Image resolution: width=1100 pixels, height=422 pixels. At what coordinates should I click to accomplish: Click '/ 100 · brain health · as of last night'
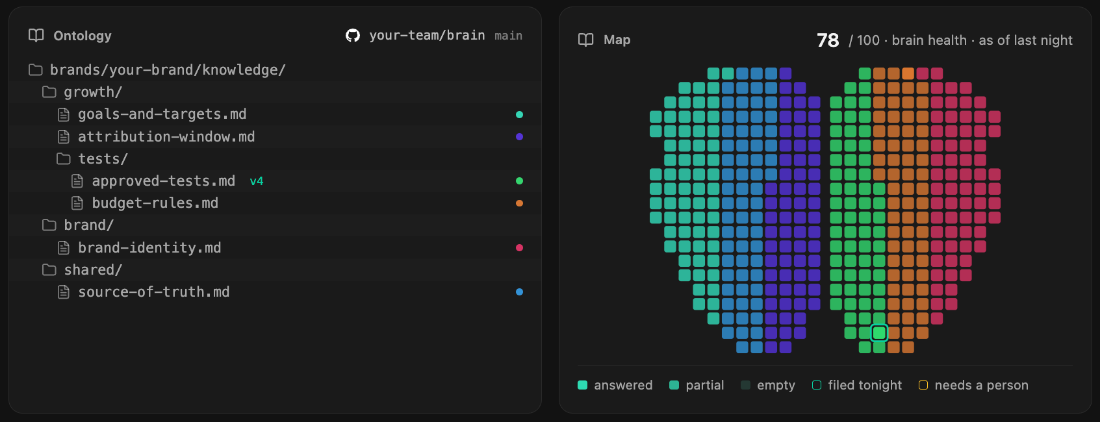(960, 41)
